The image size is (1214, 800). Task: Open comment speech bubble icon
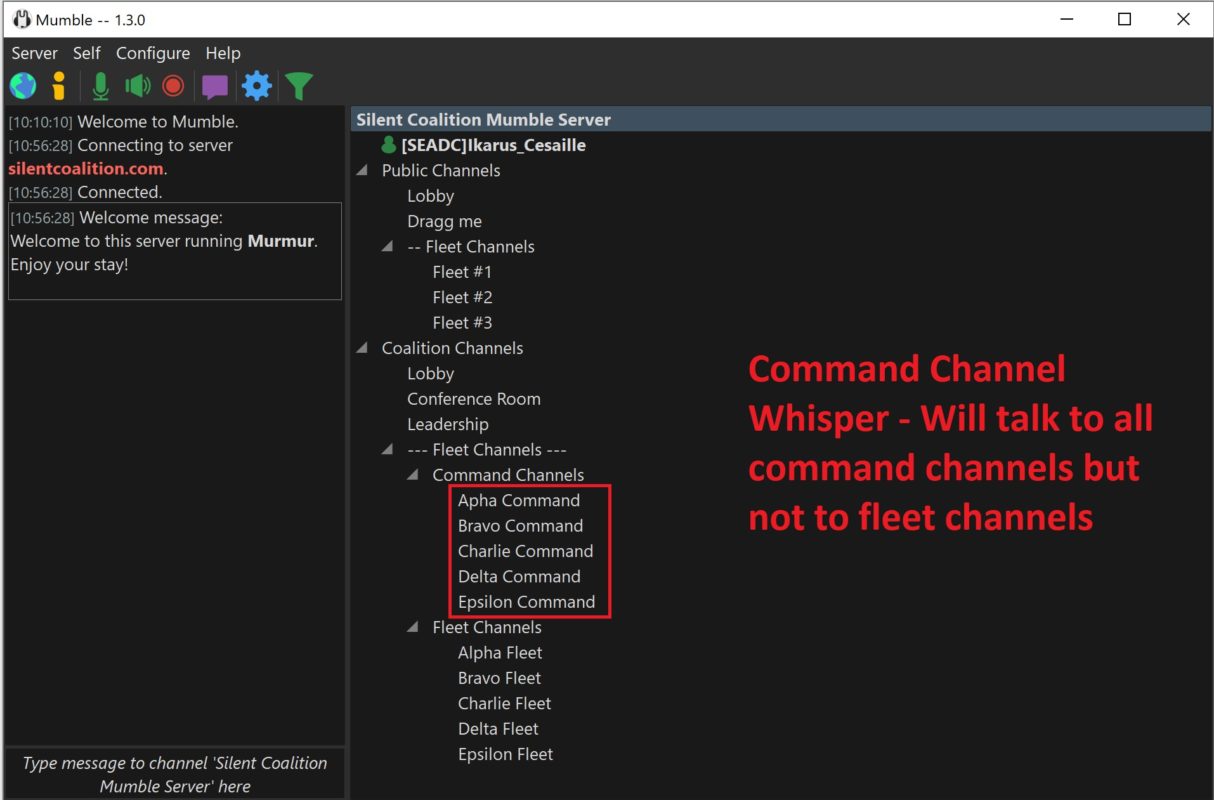[x=215, y=87]
